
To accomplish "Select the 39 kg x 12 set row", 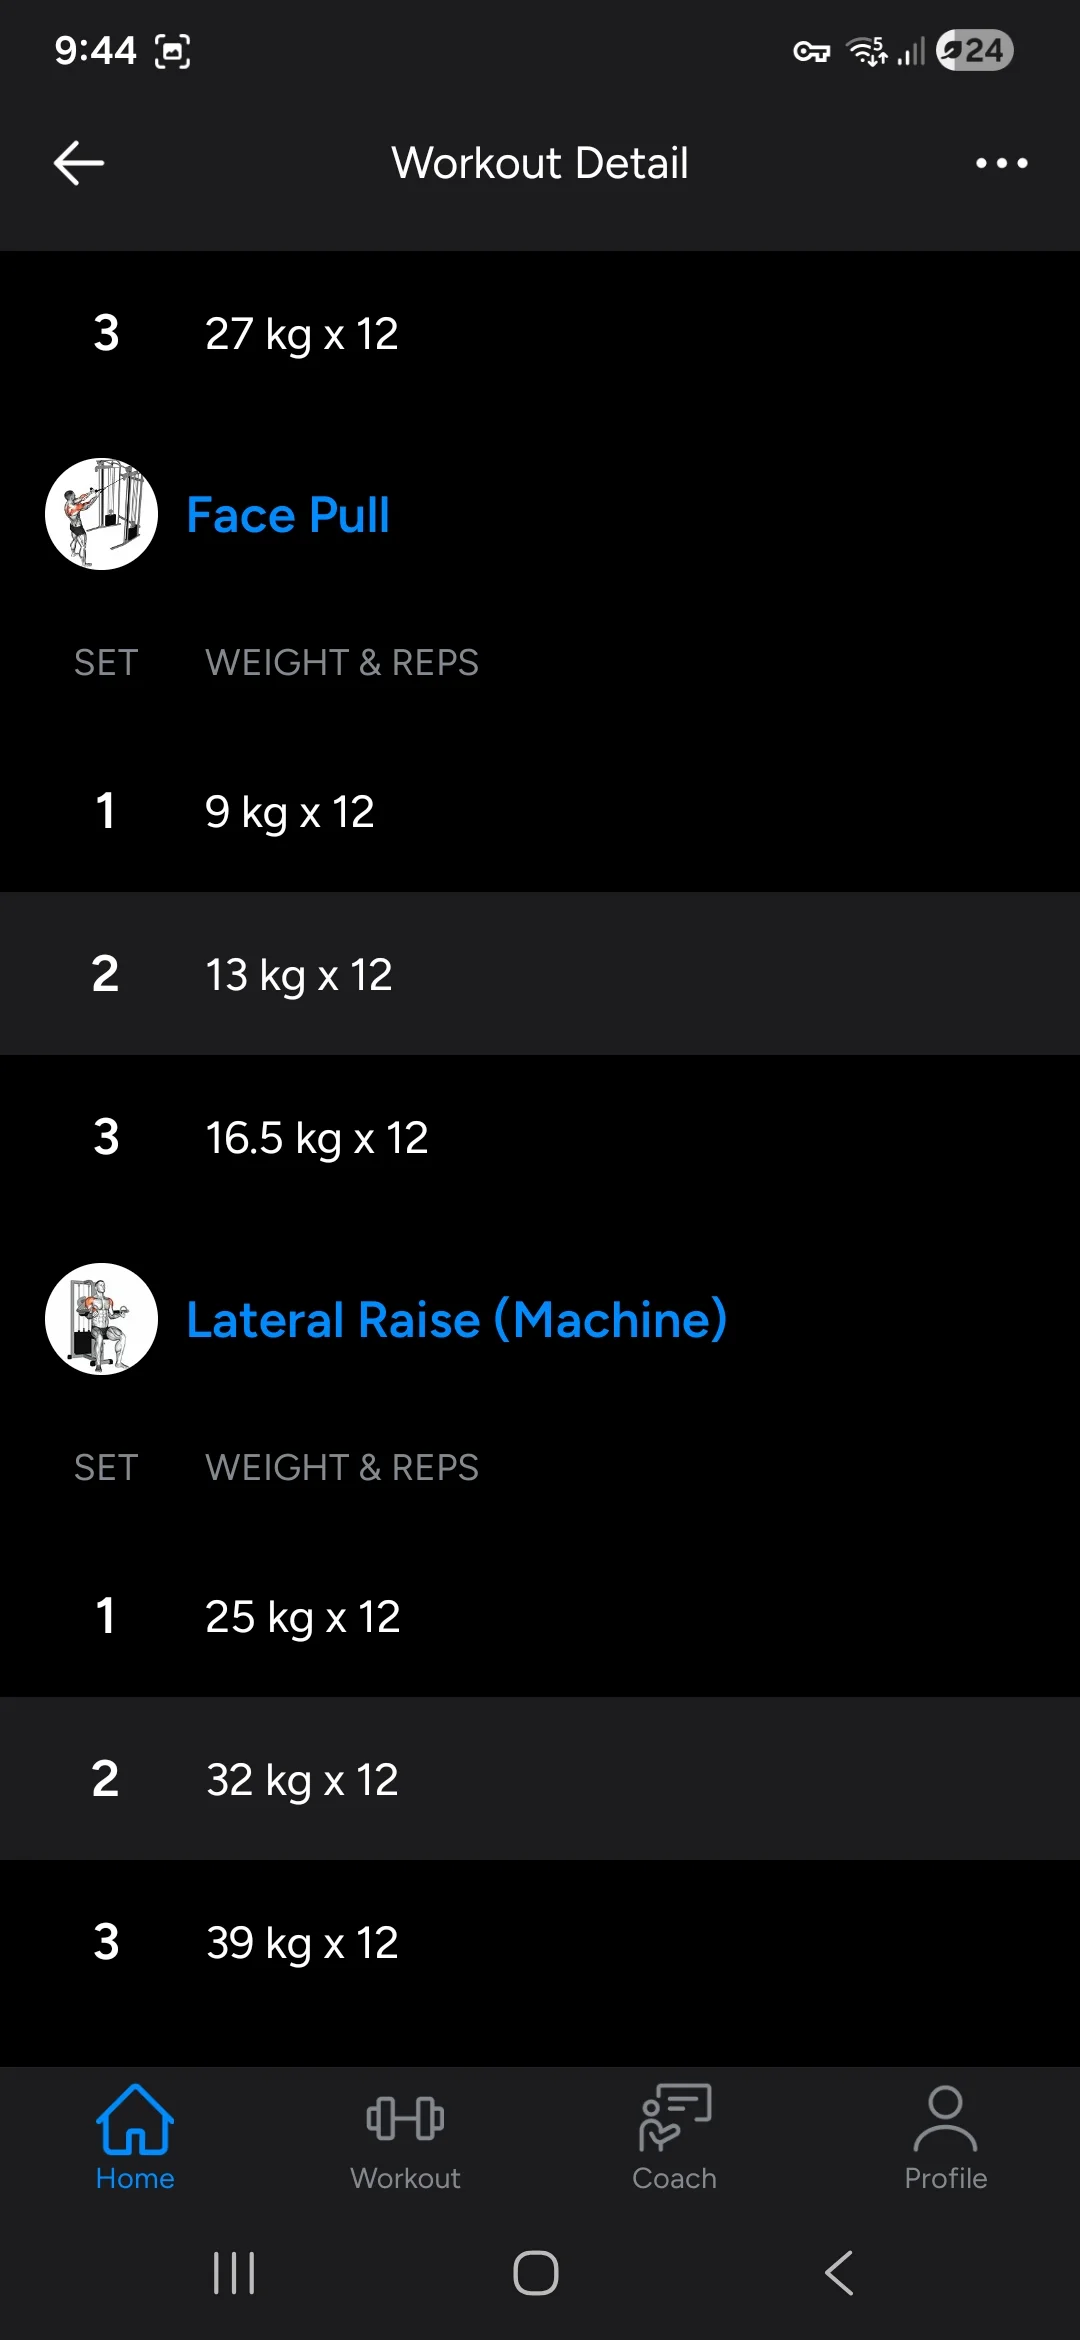I will [x=540, y=1942].
